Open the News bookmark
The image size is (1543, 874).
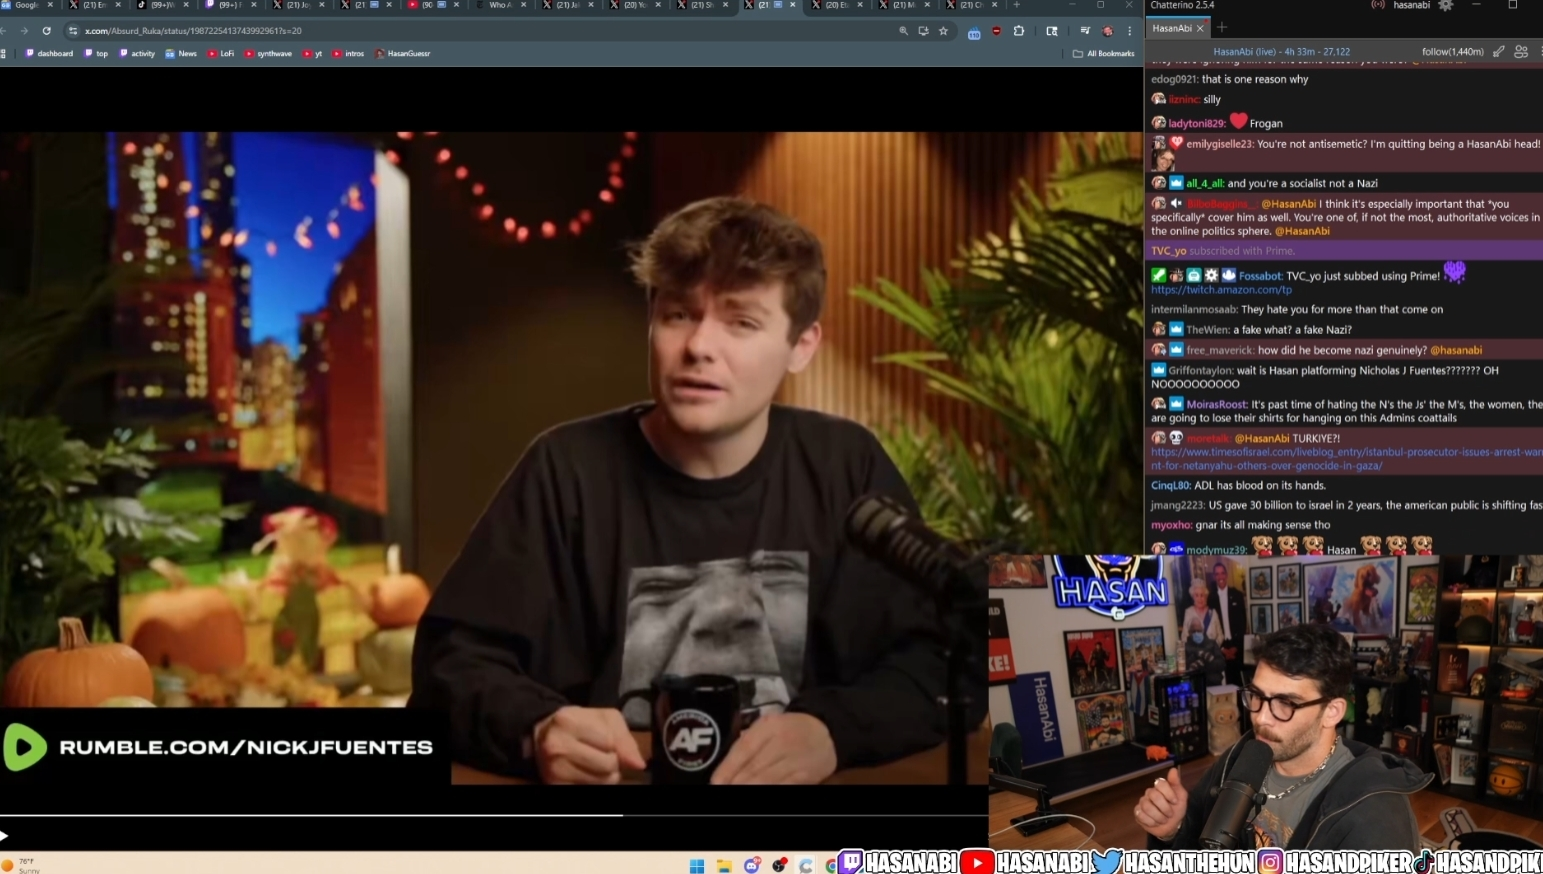(x=181, y=53)
